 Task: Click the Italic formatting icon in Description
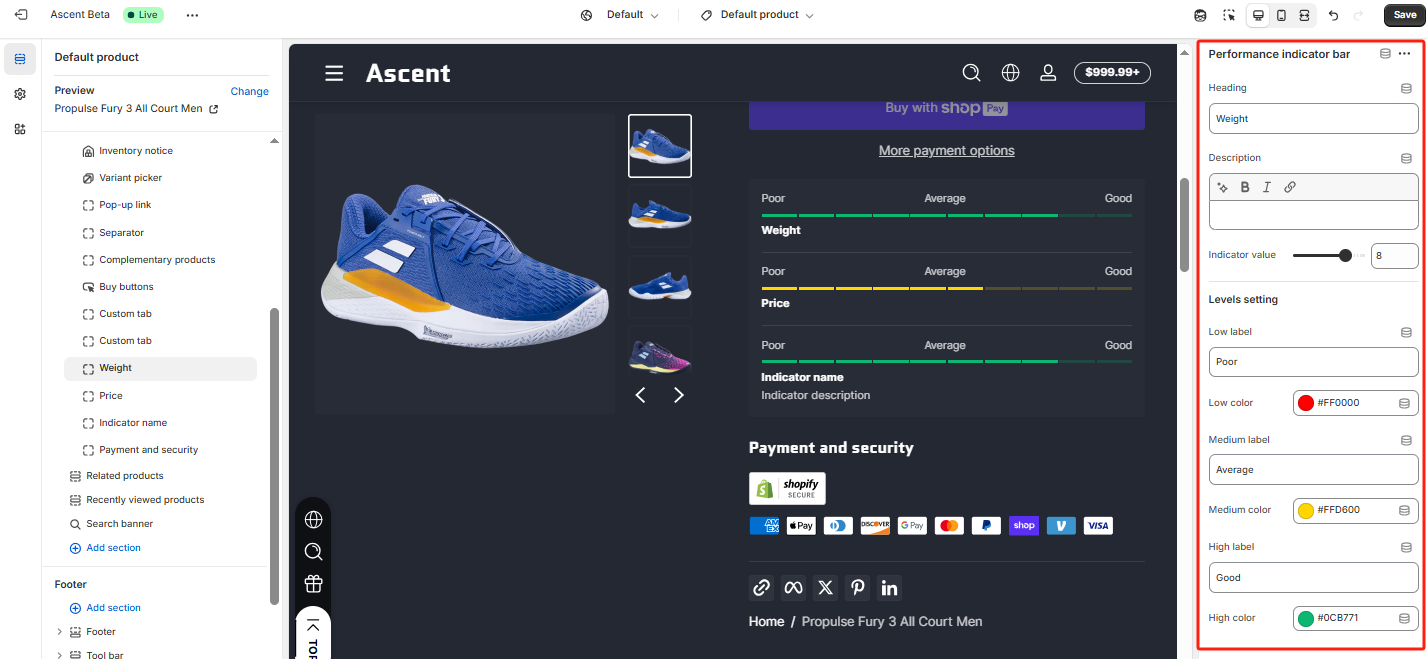click(1267, 187)
